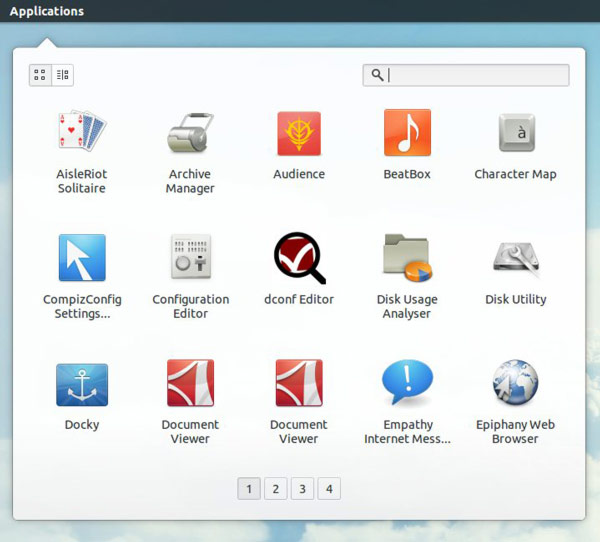Viewport: 600px width, 542px height.
Task: Go to applications page 3
Action: coord(302,489)
